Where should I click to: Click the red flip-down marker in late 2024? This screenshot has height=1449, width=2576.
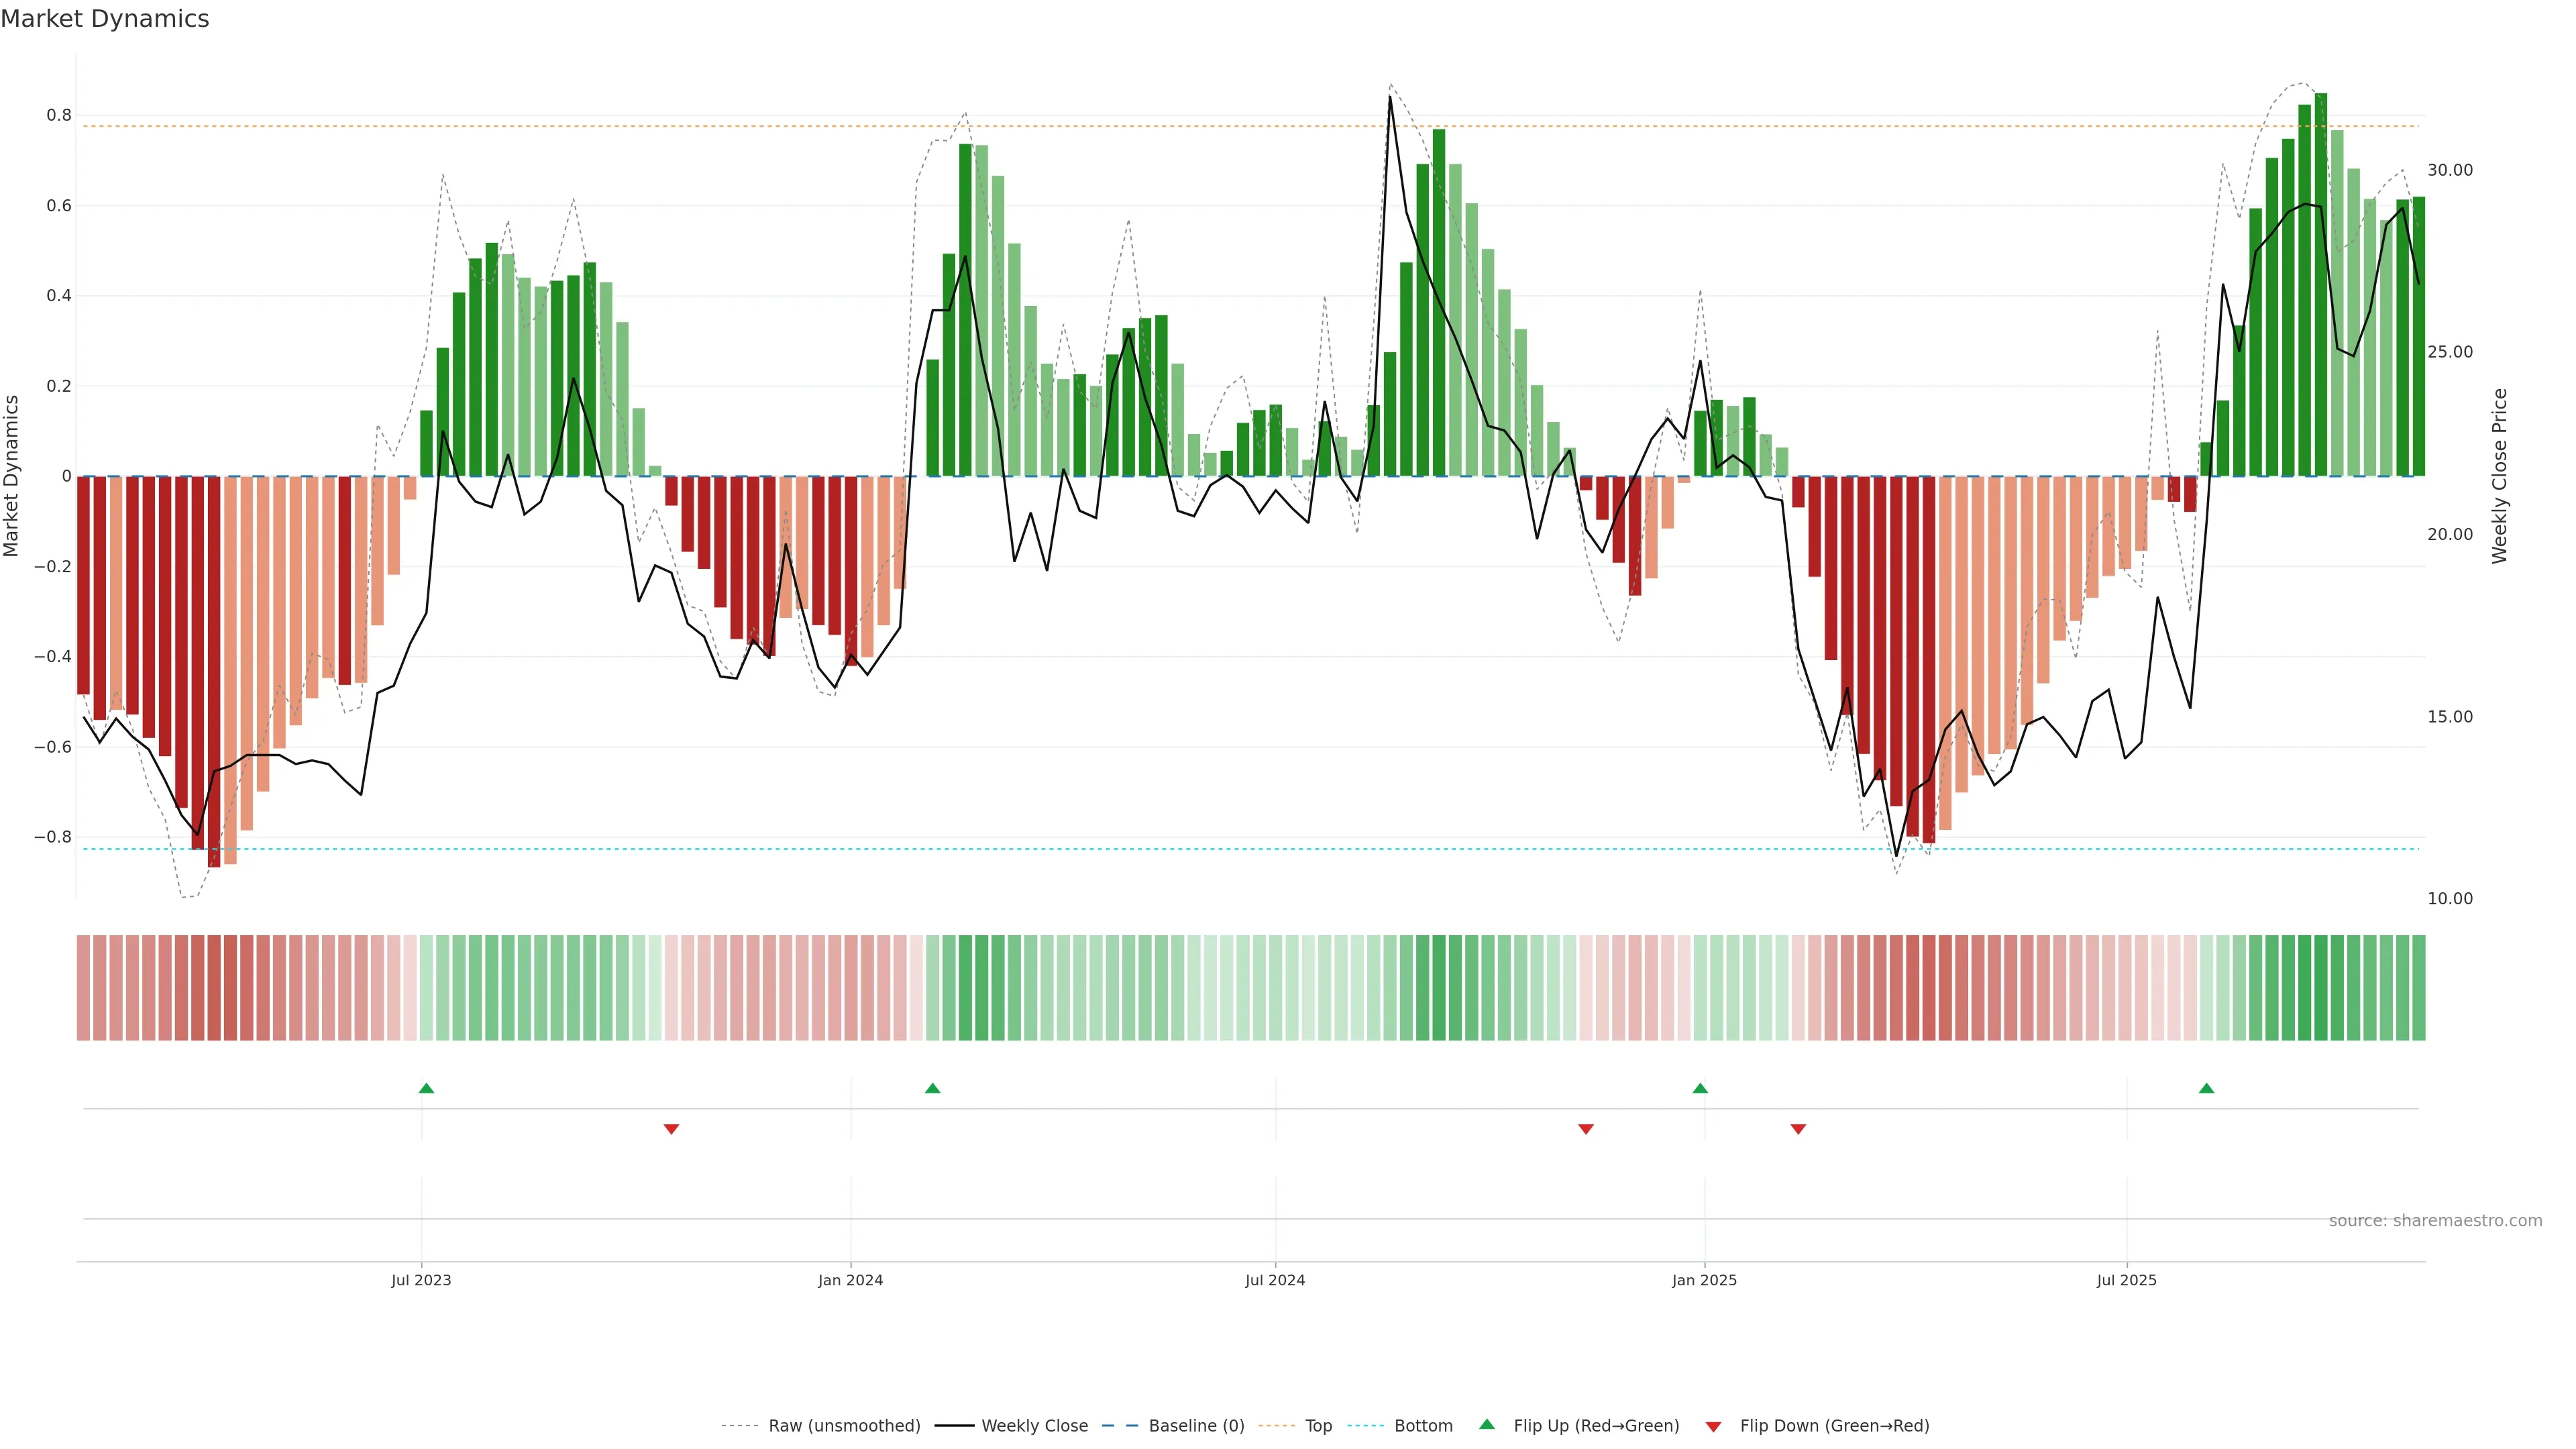coord(1585,1129)
